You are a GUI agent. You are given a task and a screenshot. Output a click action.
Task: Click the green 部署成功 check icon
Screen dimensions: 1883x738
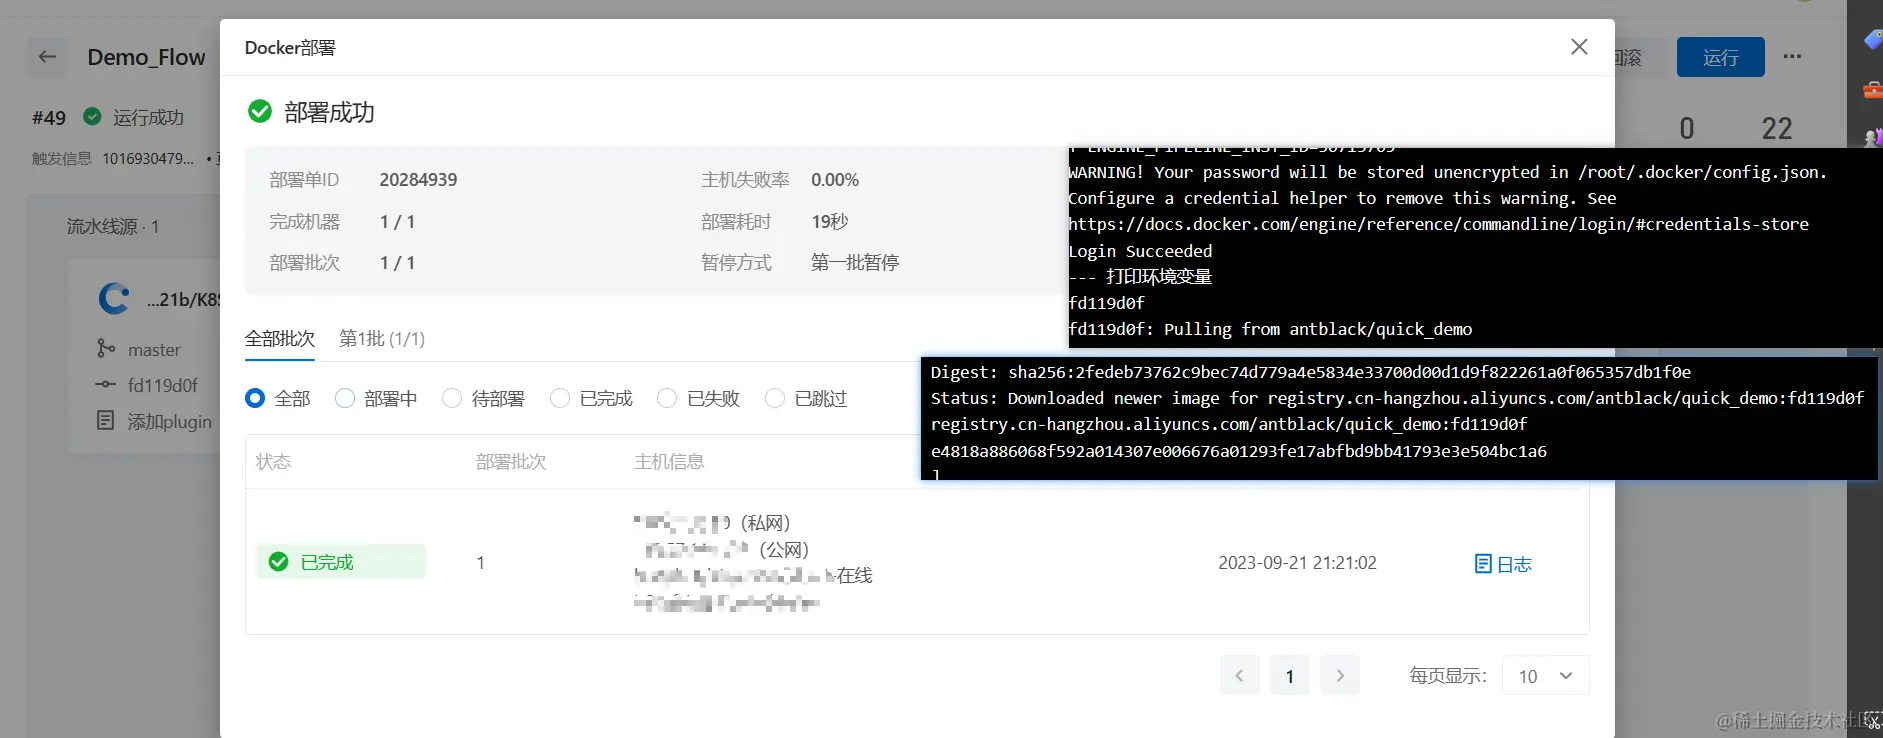260,111
